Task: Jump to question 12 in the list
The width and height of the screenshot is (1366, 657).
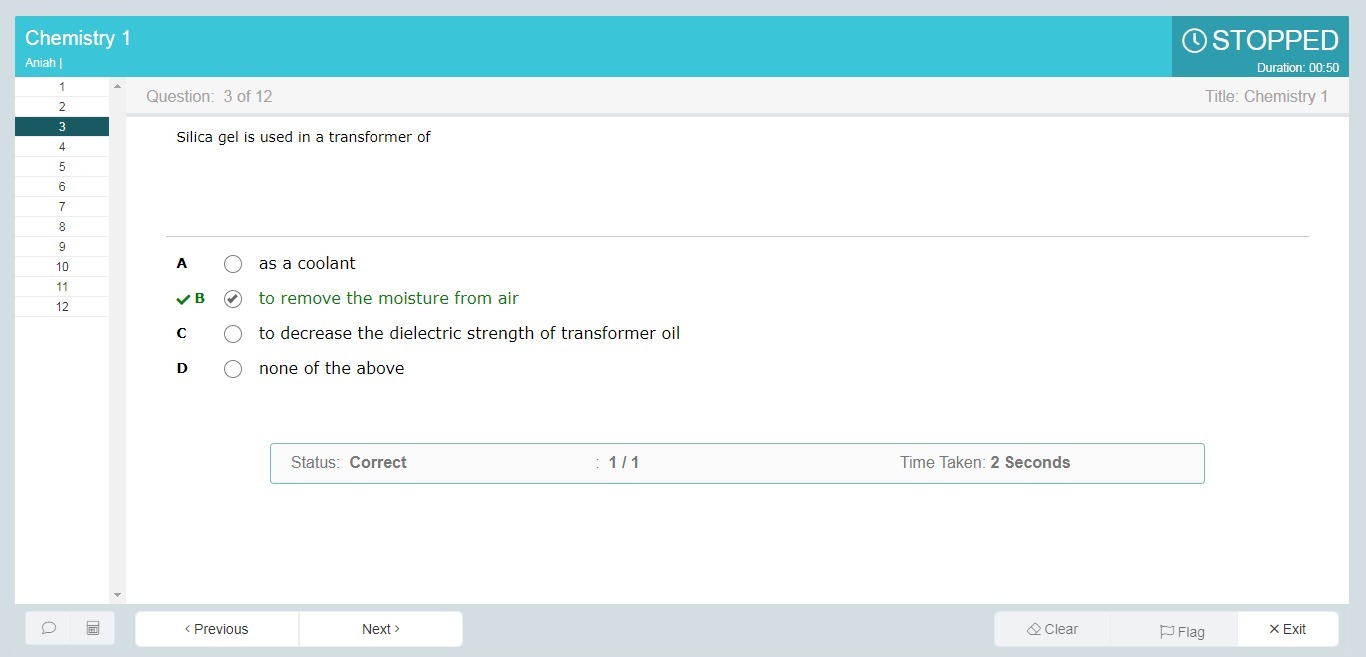Action: 62,307
